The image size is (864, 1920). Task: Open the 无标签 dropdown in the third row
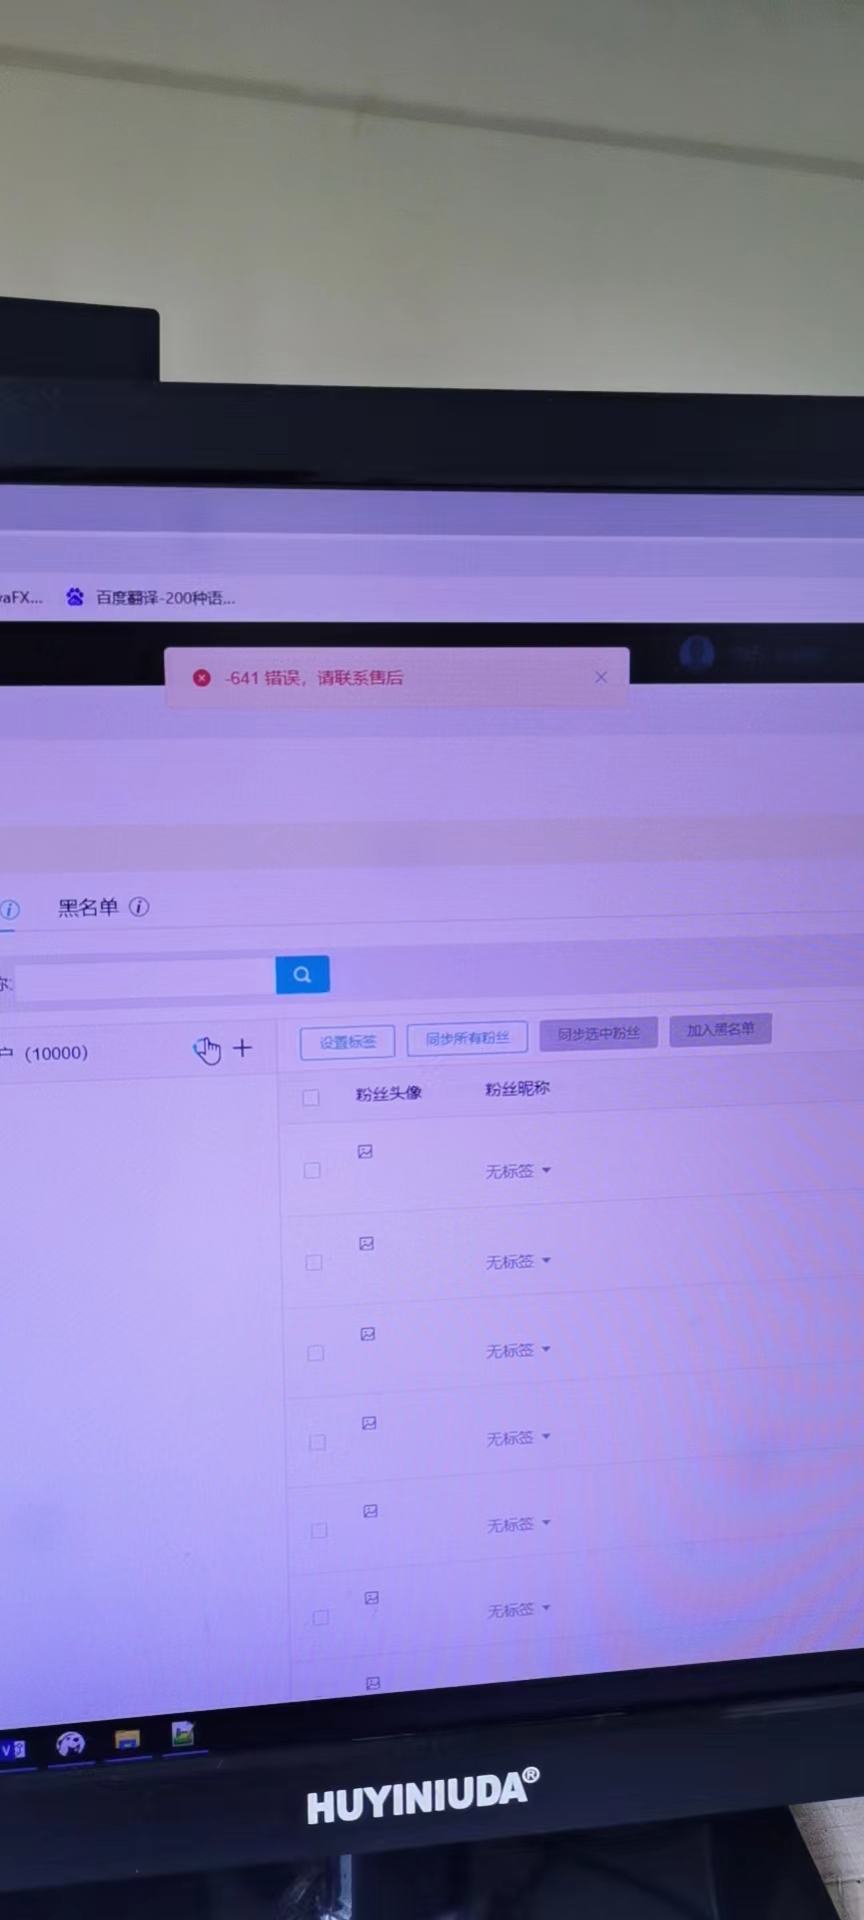[518, 1351]
